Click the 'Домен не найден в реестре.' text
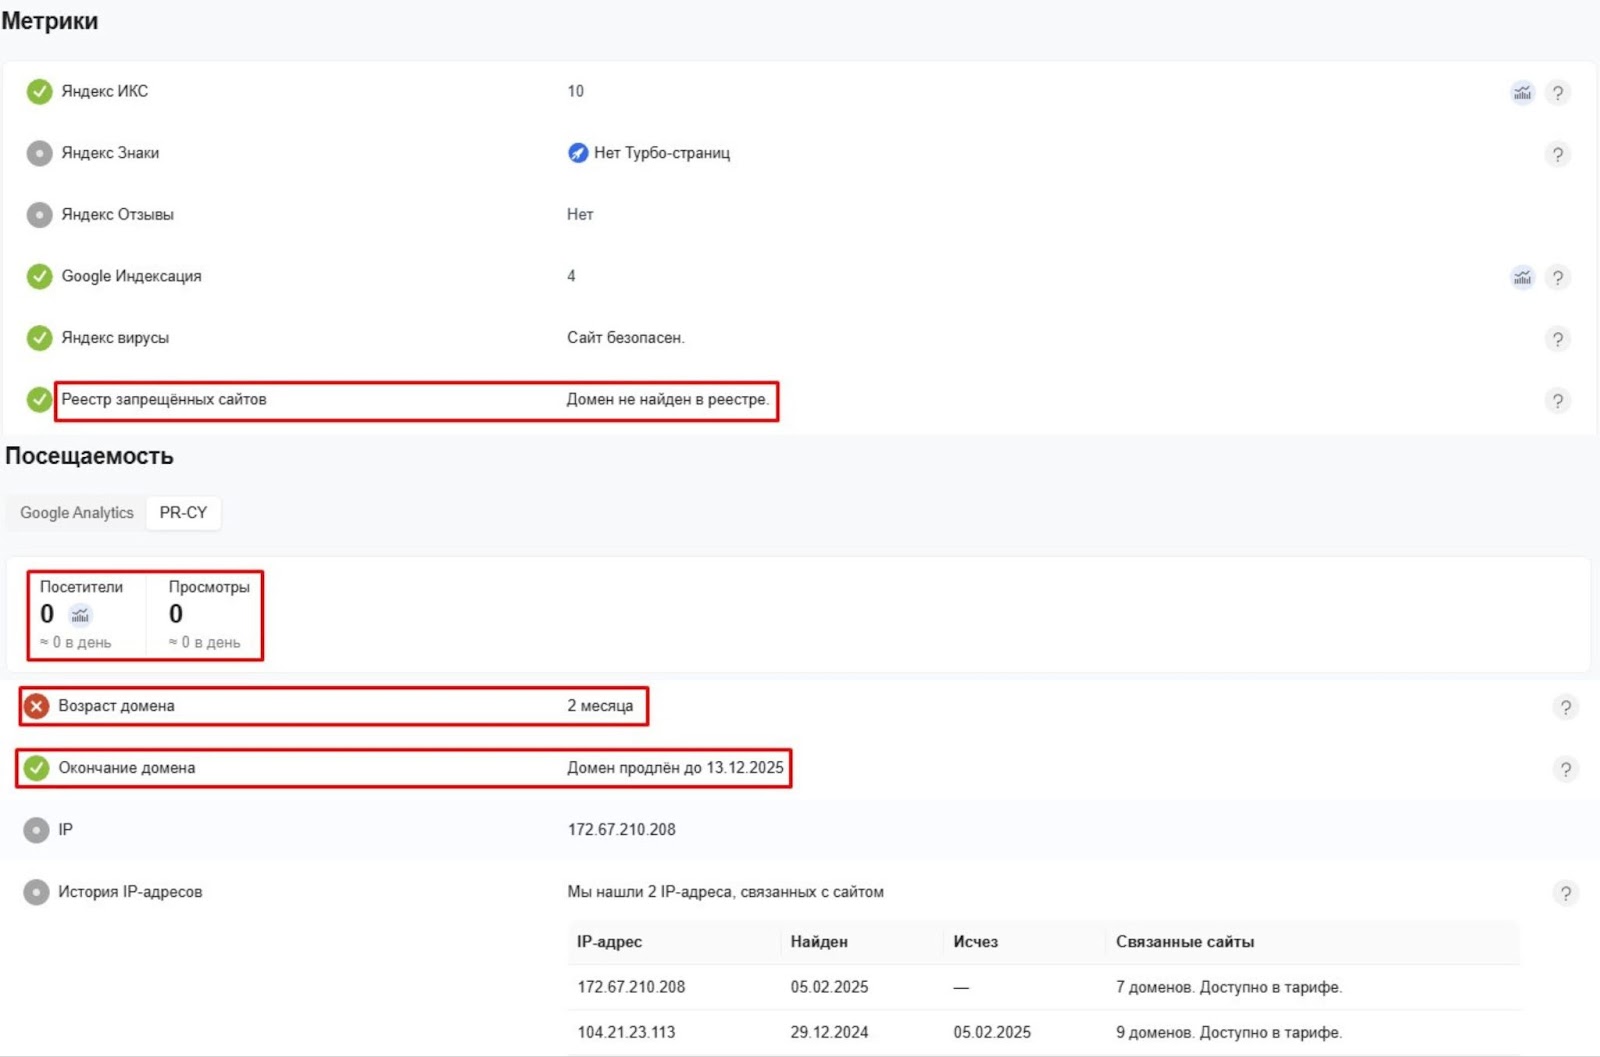The image size is (1600, 1057). point(668,399)
